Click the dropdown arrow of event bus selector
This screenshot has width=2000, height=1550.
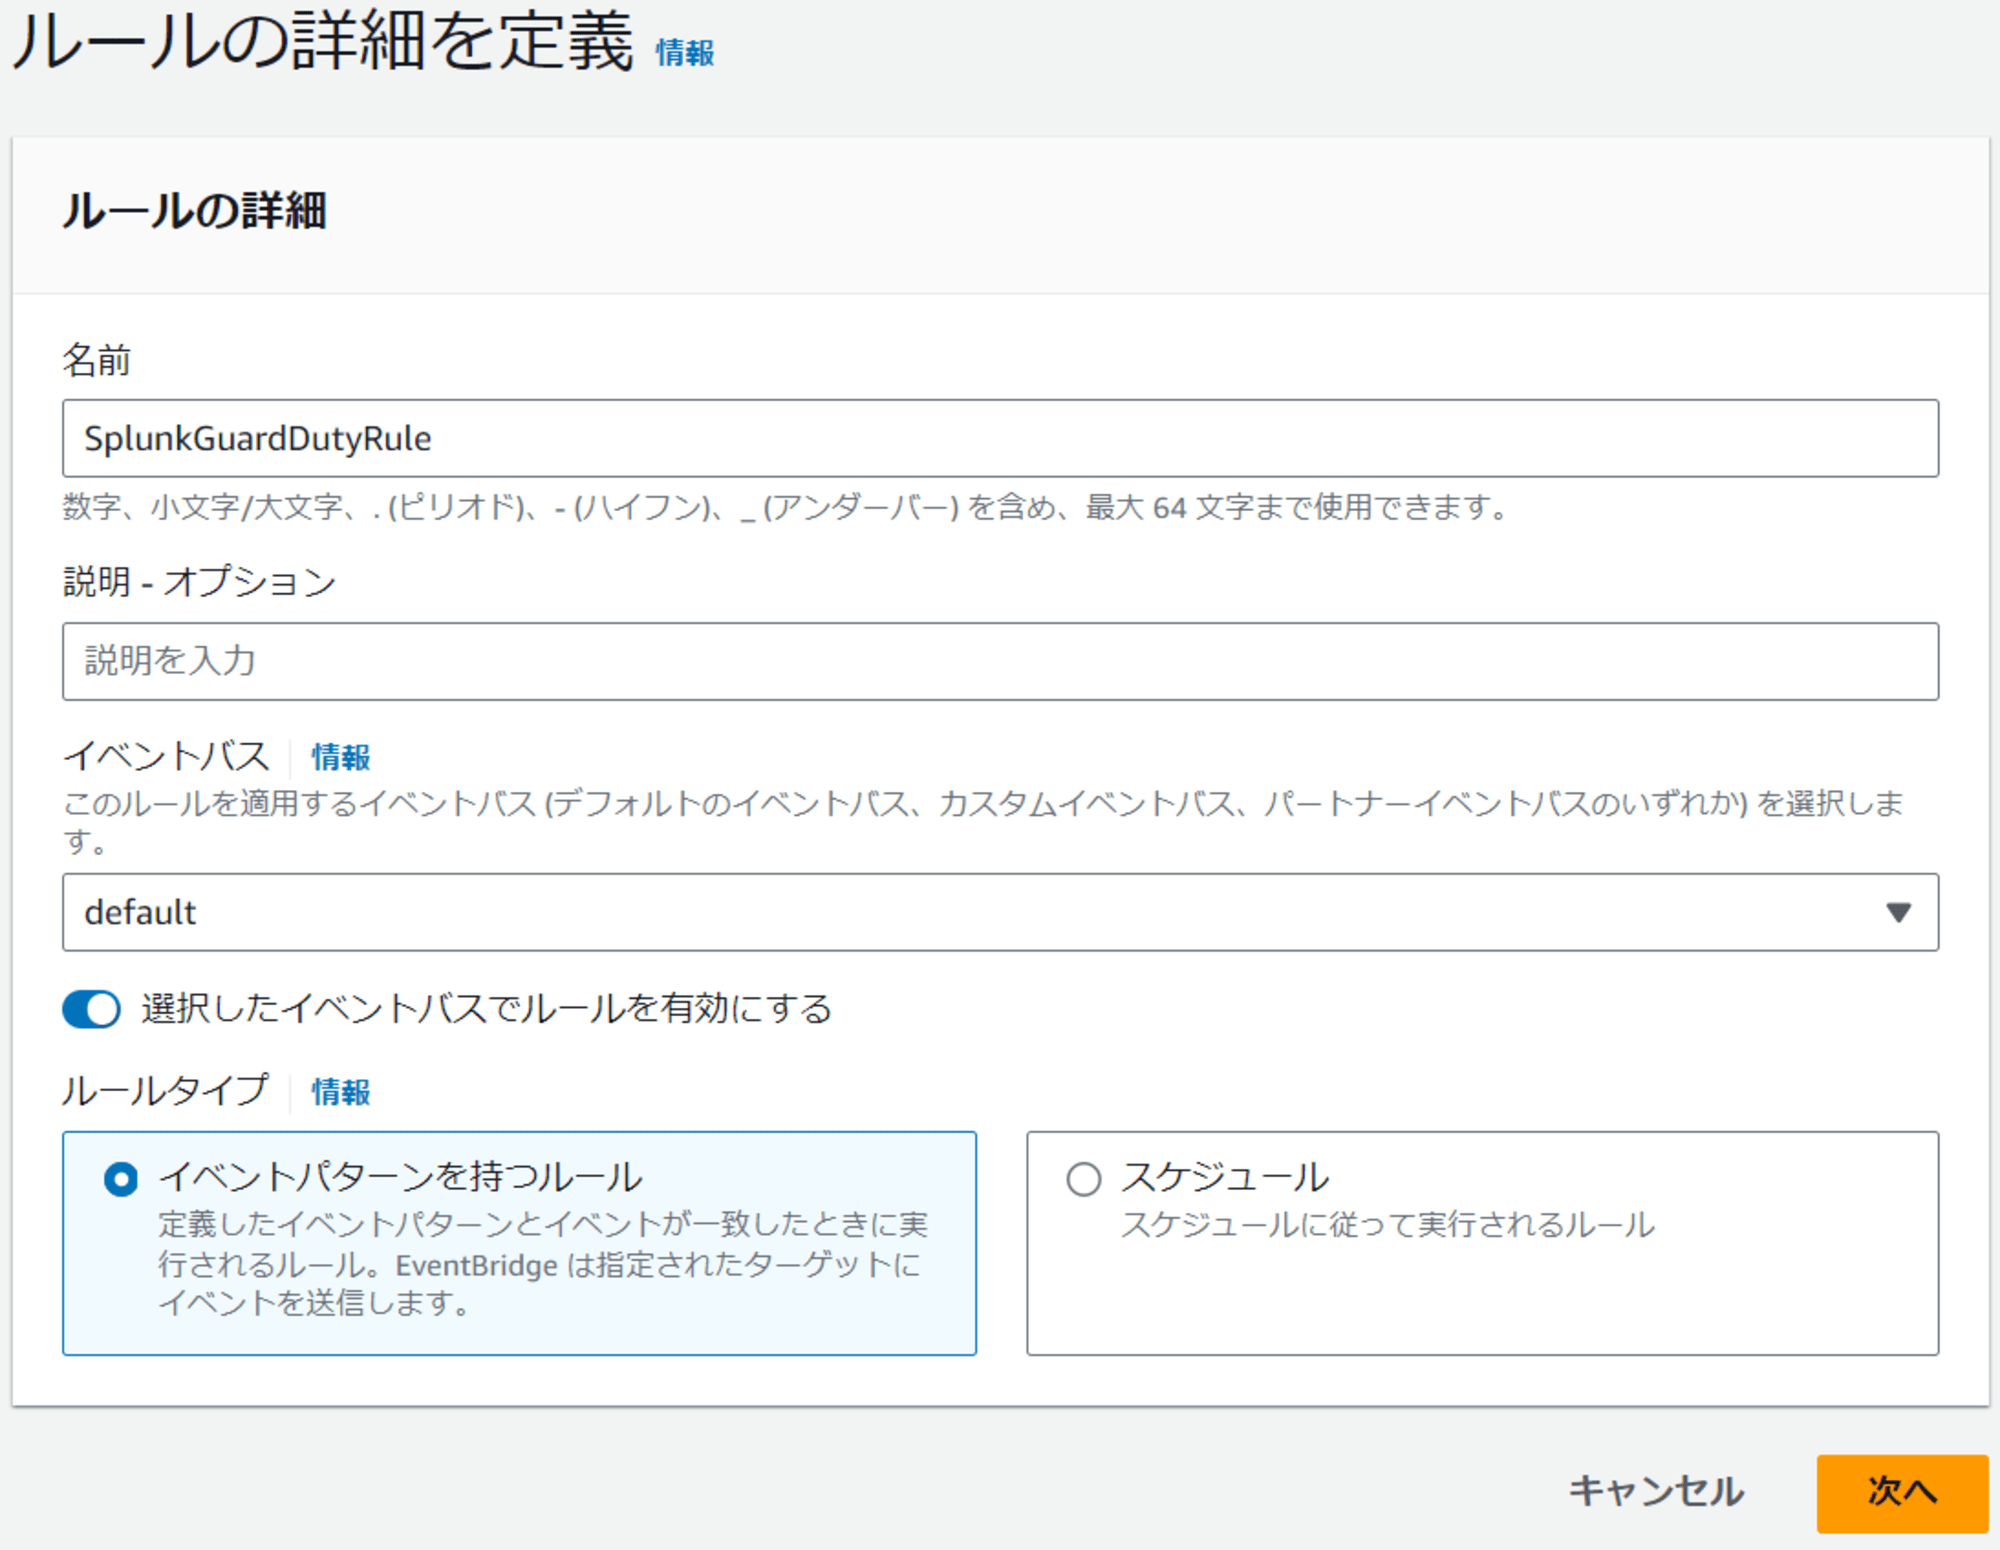[x=1899, y=912]
